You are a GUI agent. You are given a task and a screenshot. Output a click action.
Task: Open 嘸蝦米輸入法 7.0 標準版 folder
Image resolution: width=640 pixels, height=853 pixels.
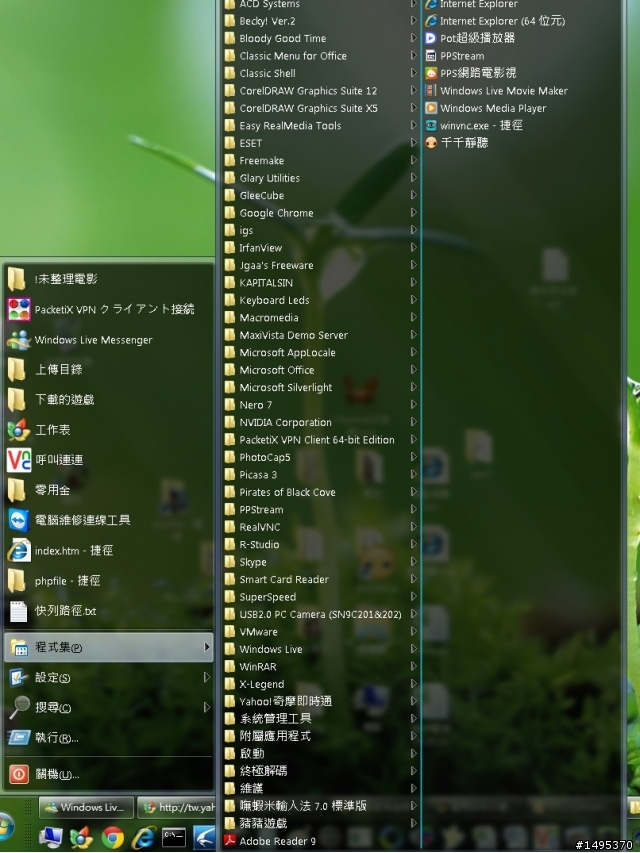click(x=321, y=806)
